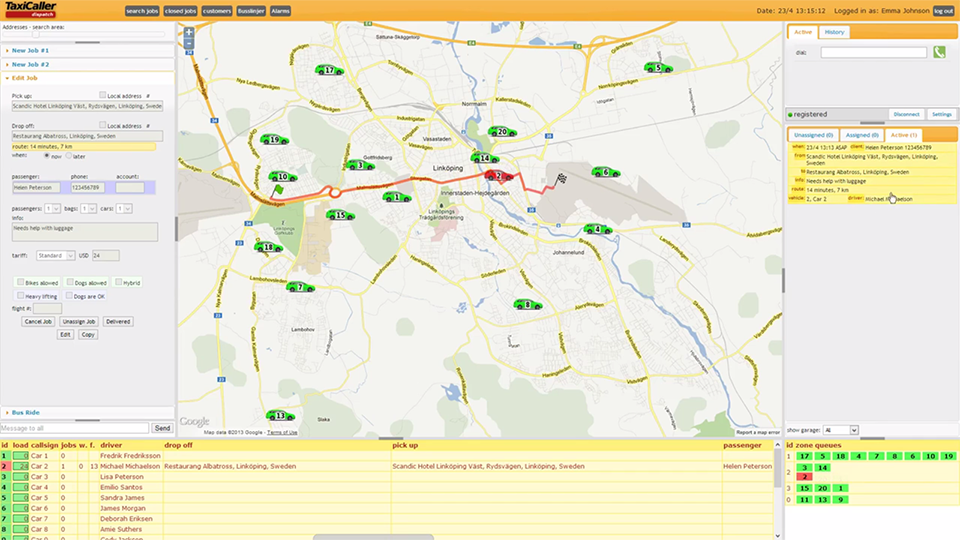Select taxi car 5 on map
The image size is (960, 540).
658,68
